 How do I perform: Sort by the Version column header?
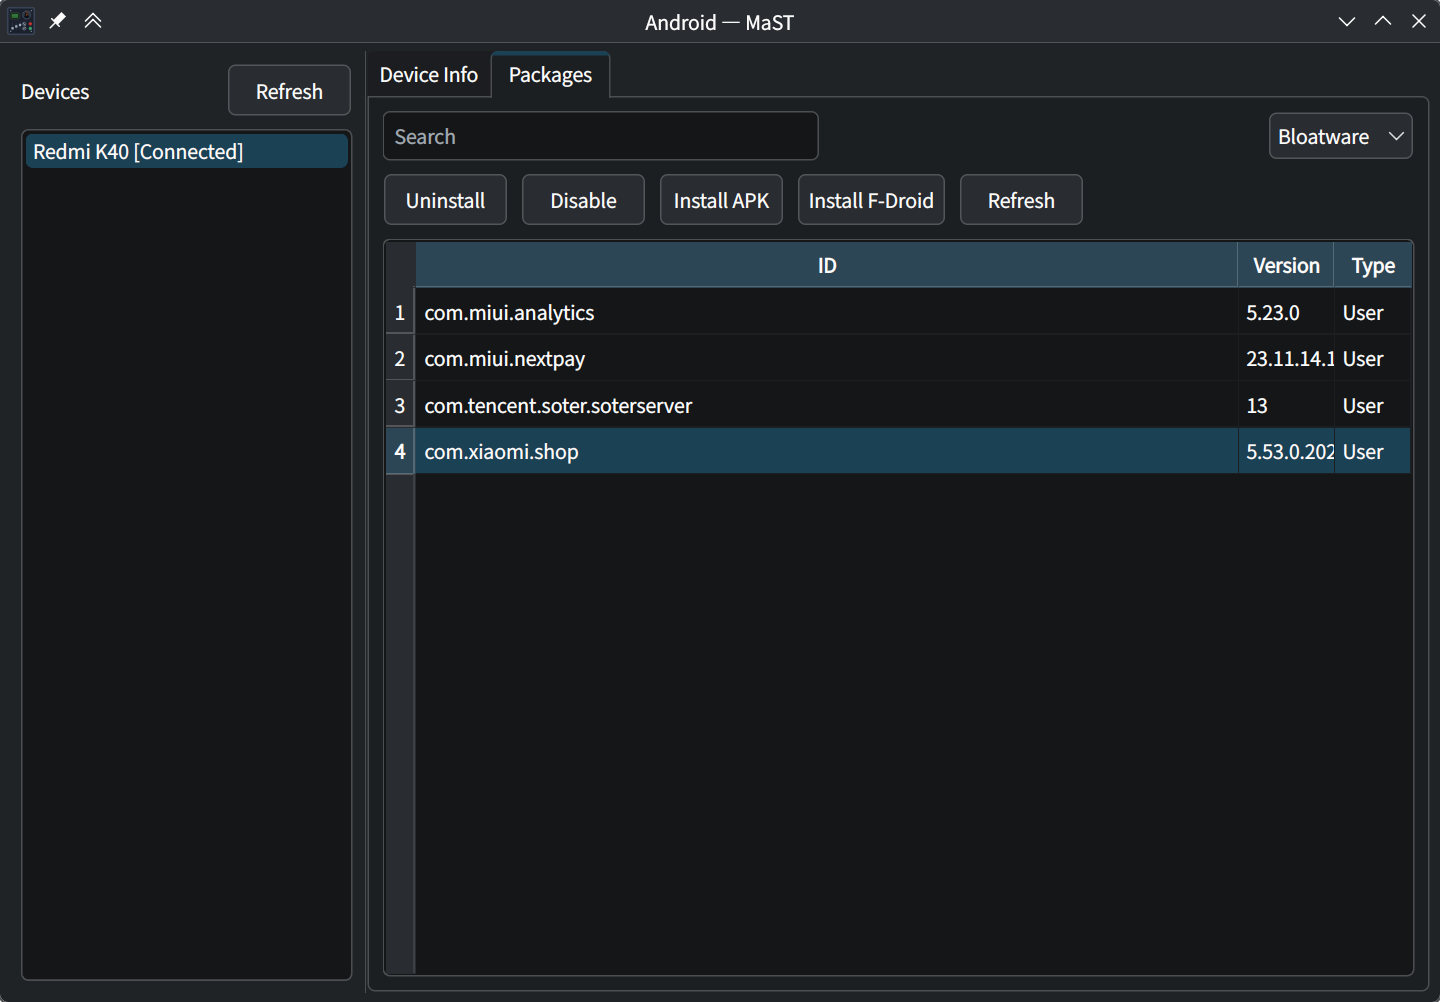[1286, 265]
